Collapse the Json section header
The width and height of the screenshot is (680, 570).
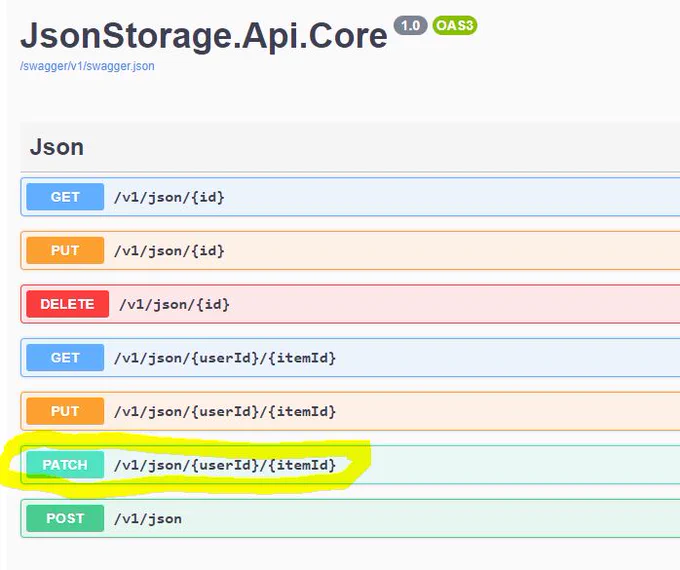(x=350, y=147)
